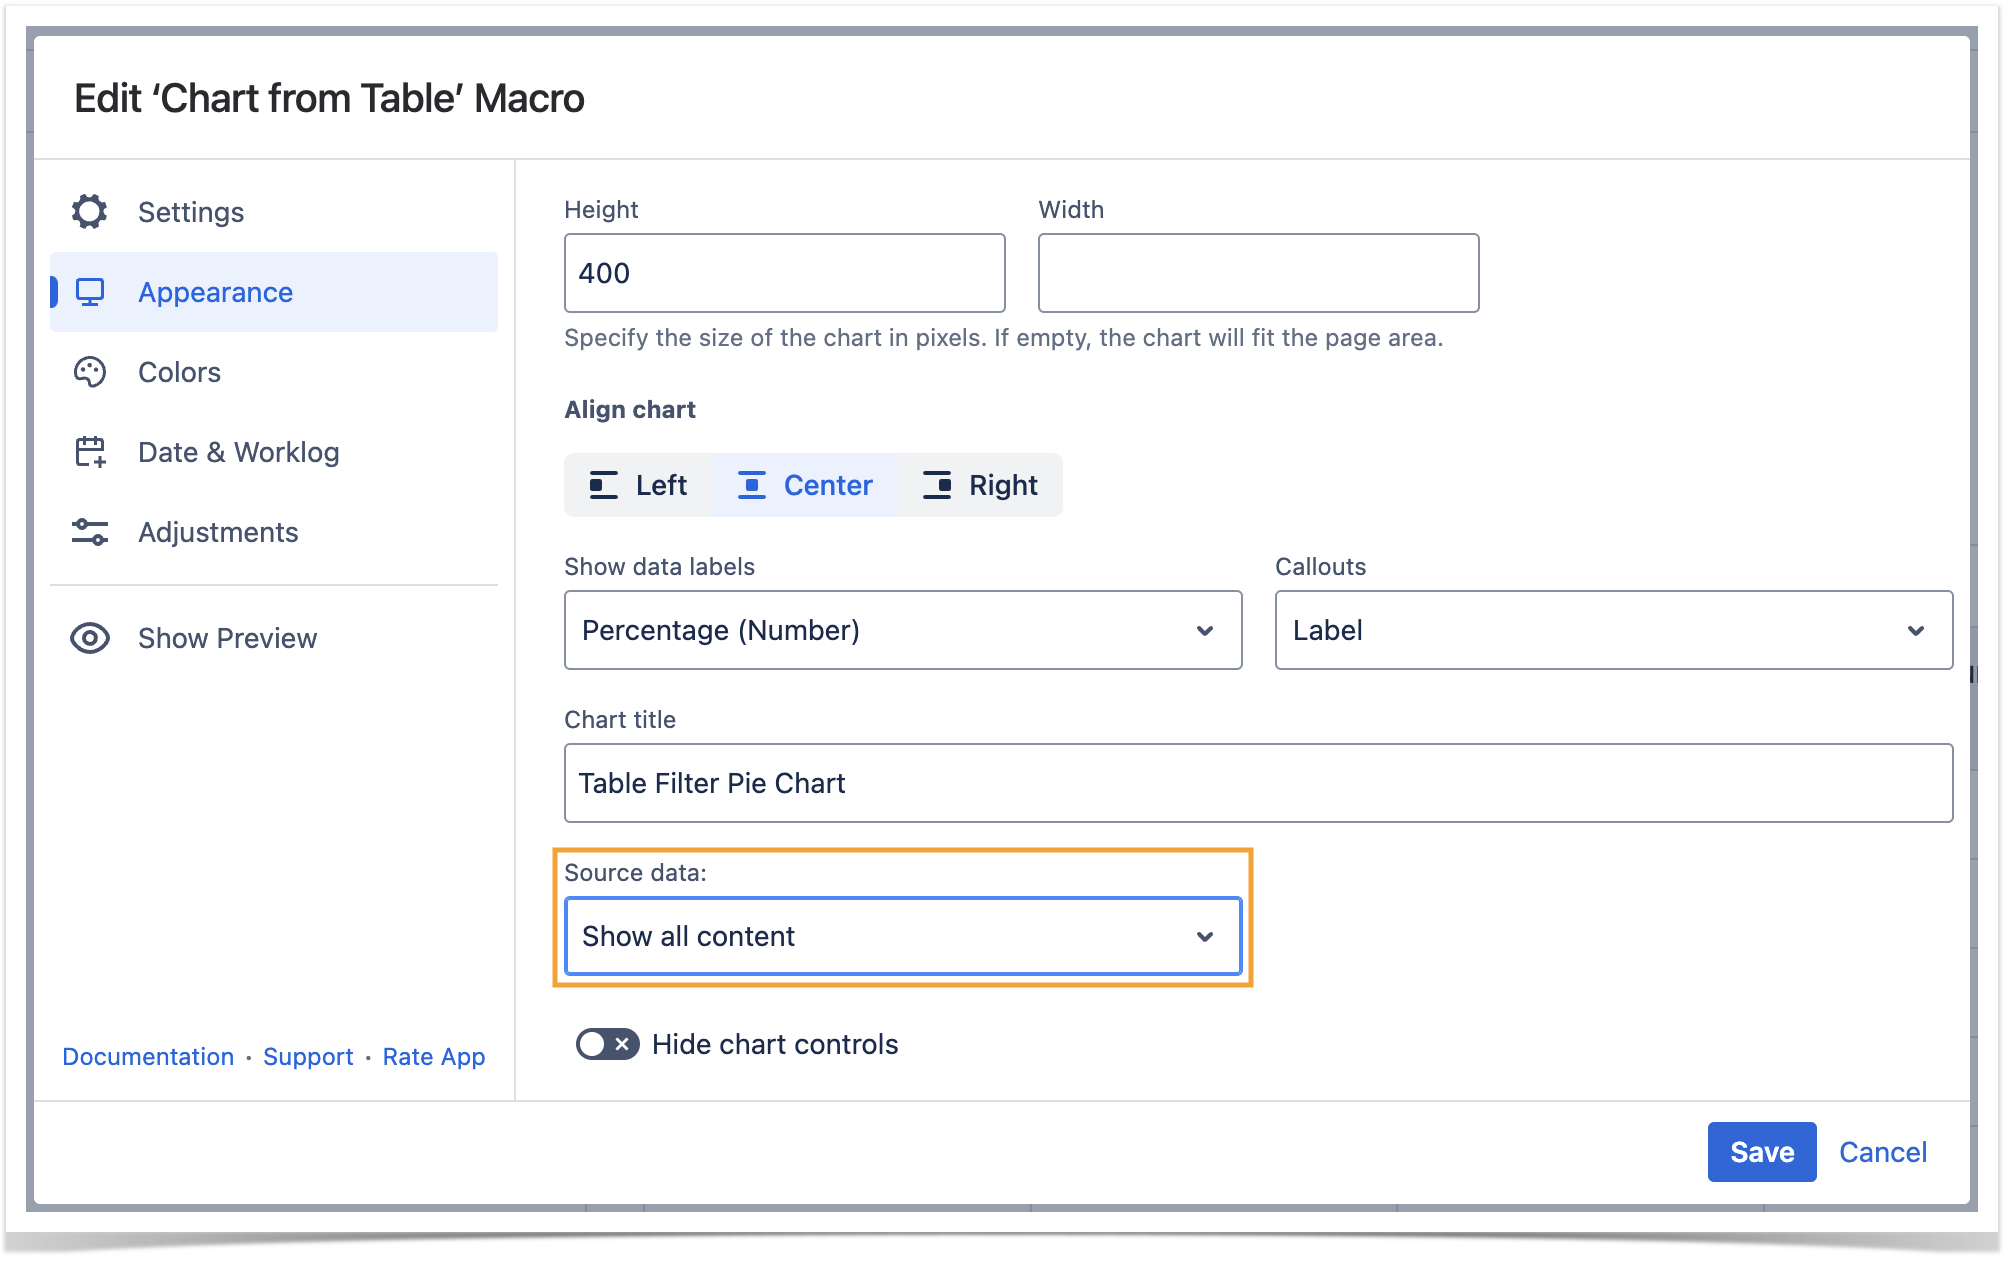Open the Documentation link

tap(148, 1057)
